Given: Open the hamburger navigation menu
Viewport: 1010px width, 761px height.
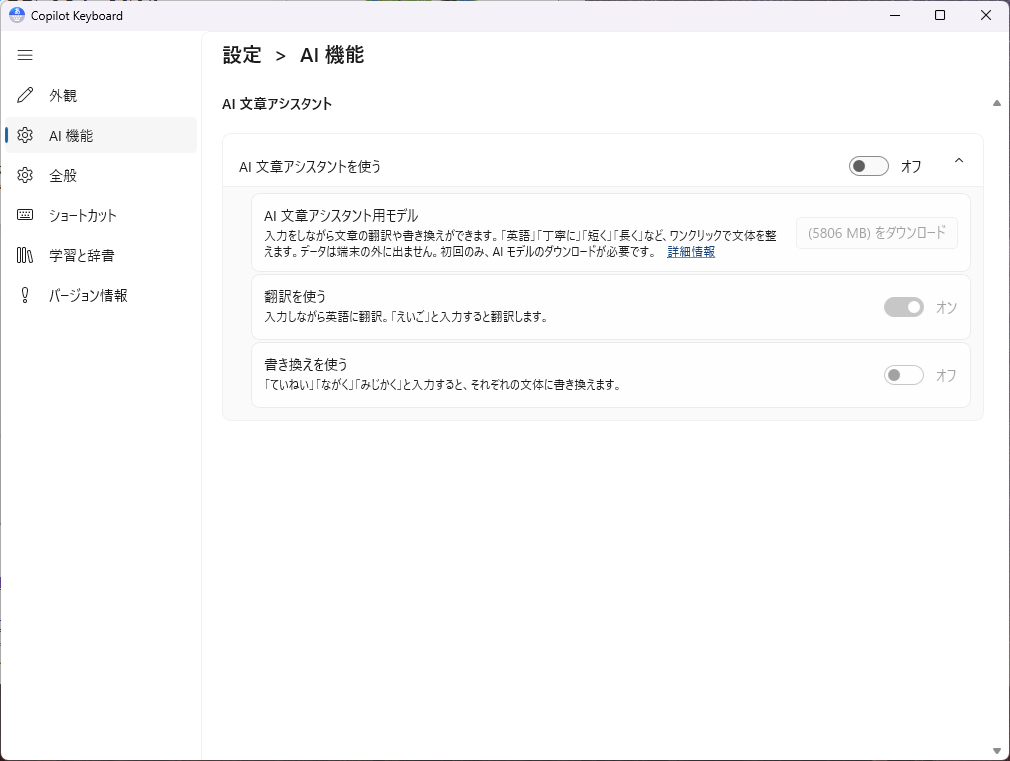Looking at the screenshot, I should [25, 55].
